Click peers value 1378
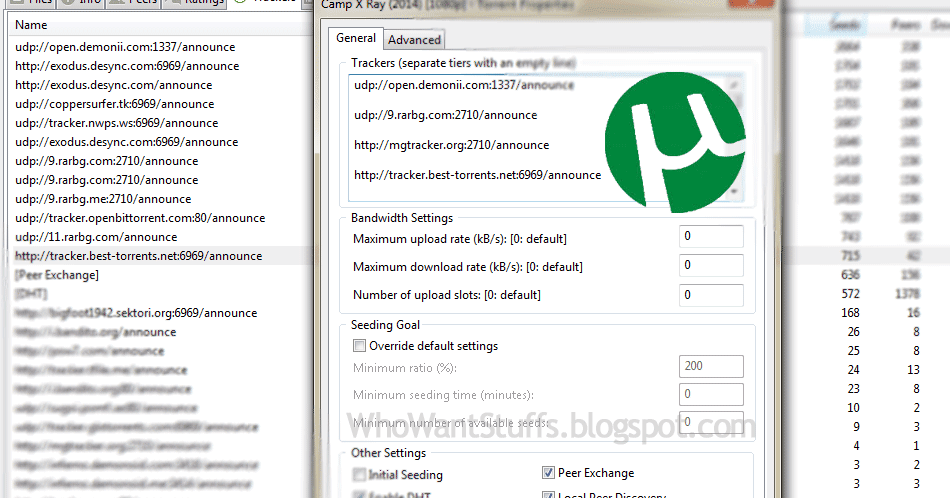The height and width of the screenshot is (498, 950). 908,294
